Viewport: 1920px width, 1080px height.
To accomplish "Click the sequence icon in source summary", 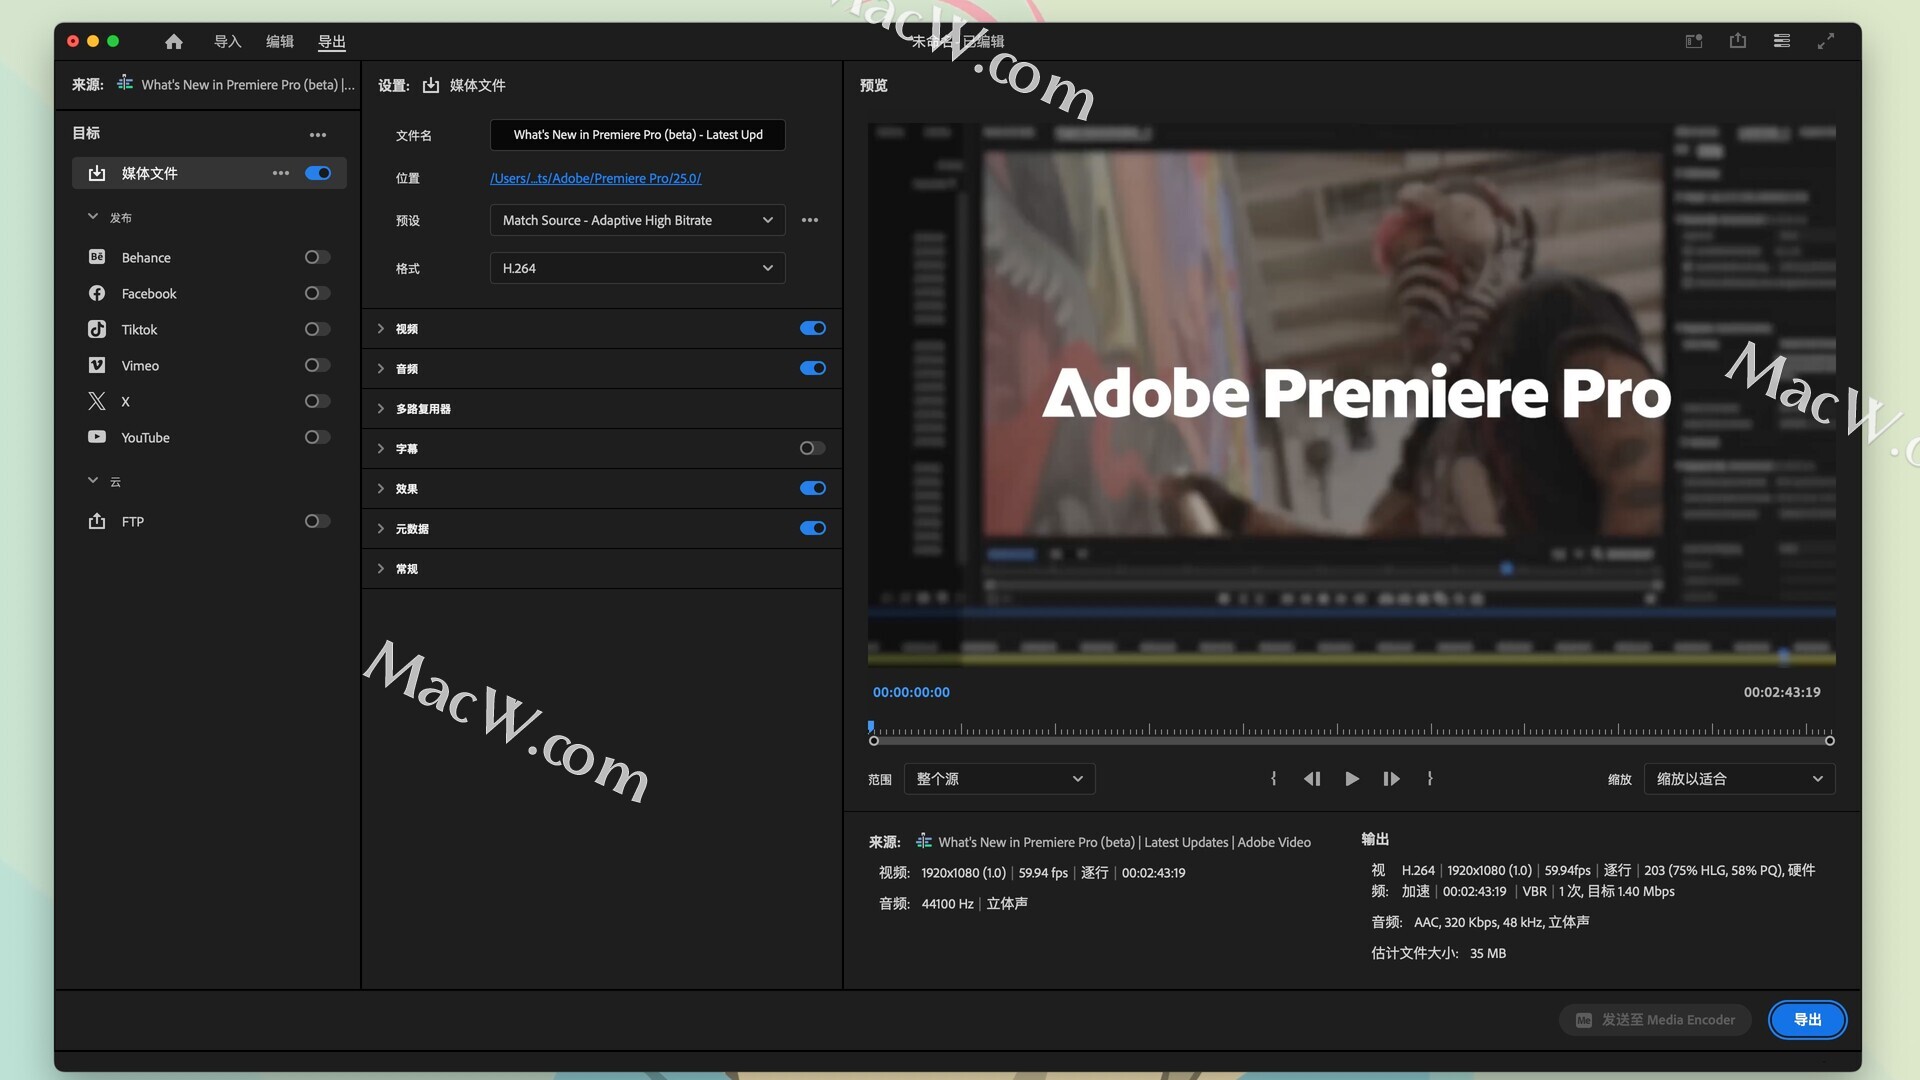I will [x=924, y=841].
